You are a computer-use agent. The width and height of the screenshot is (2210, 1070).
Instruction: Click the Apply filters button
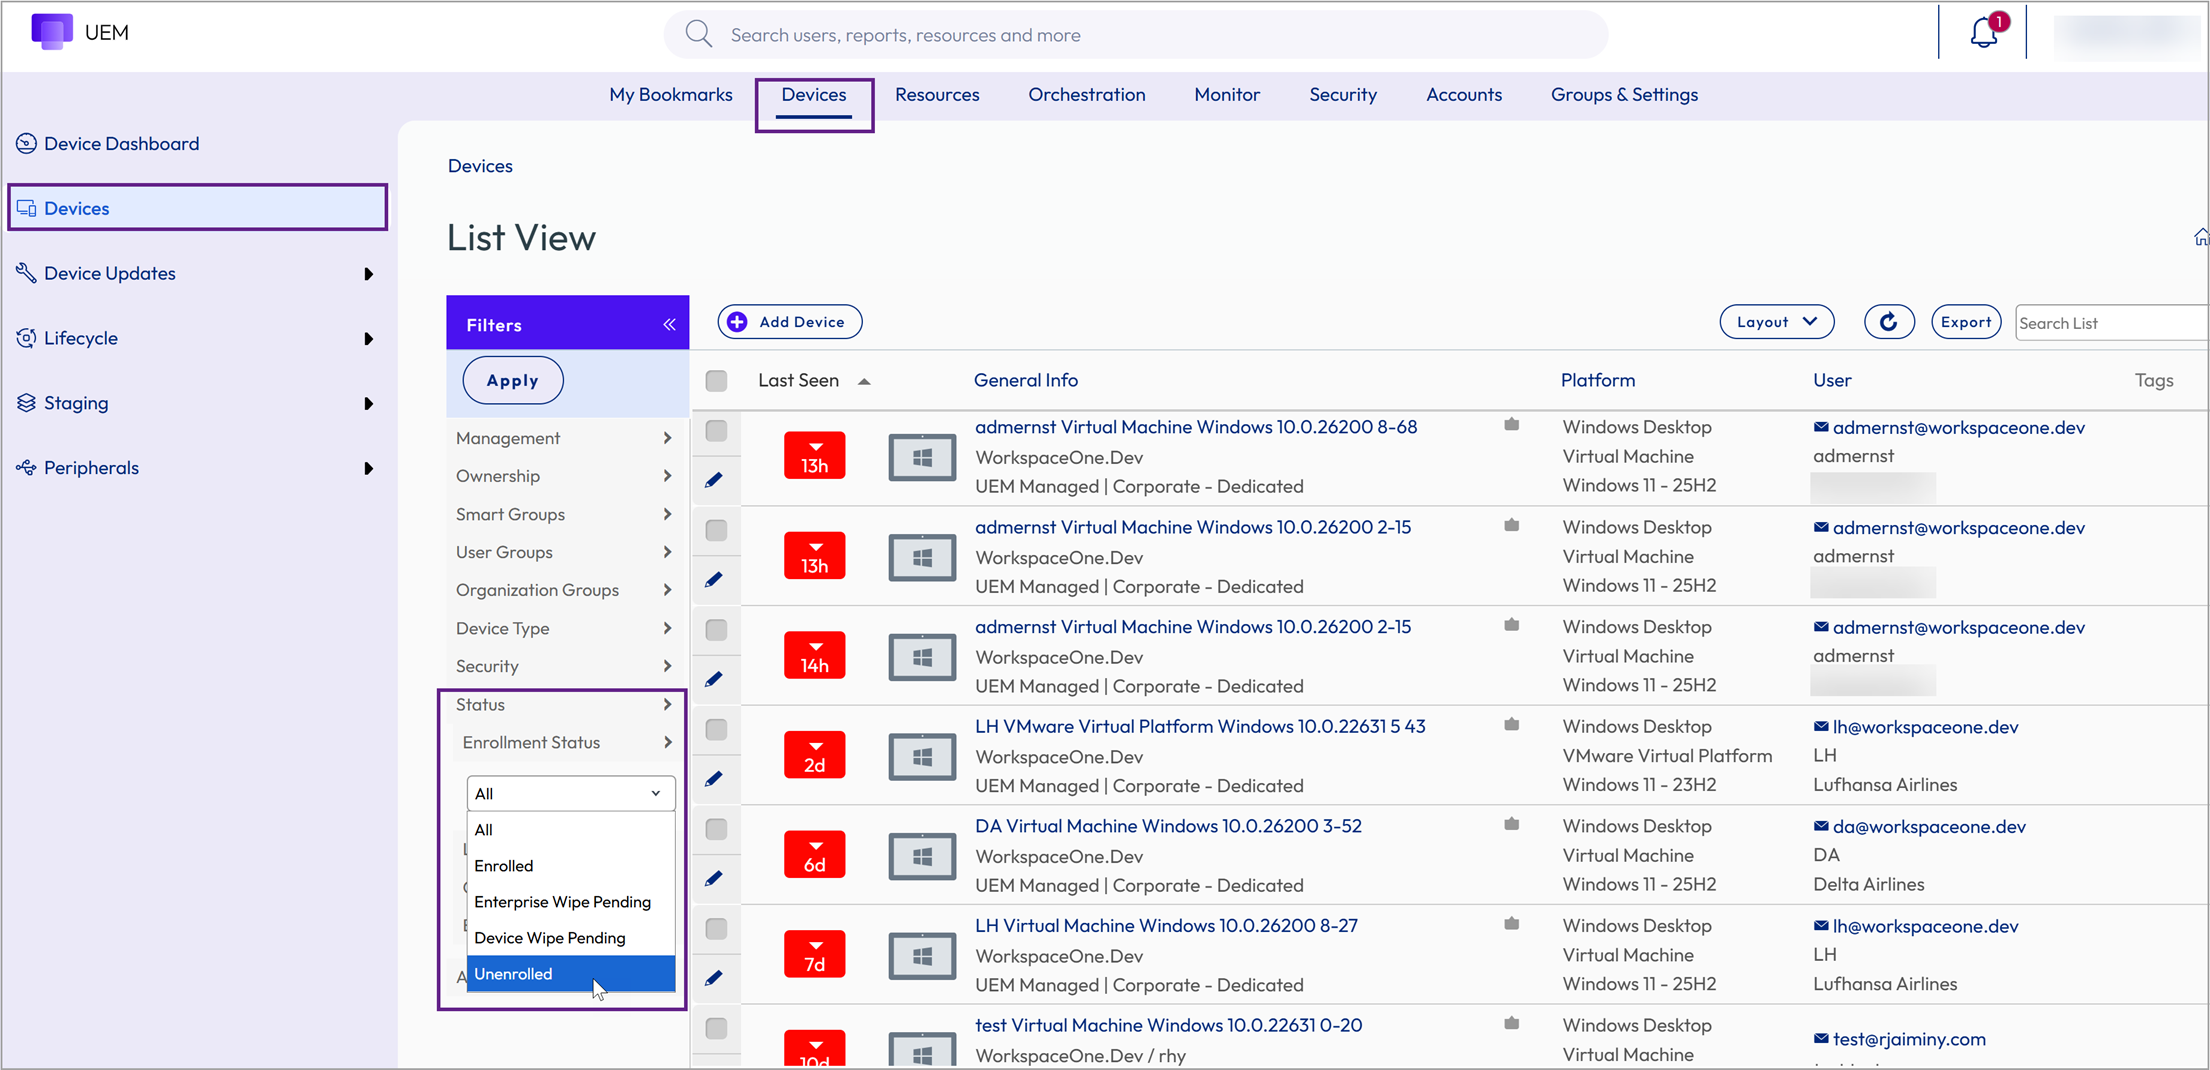(x=513, y=380)
